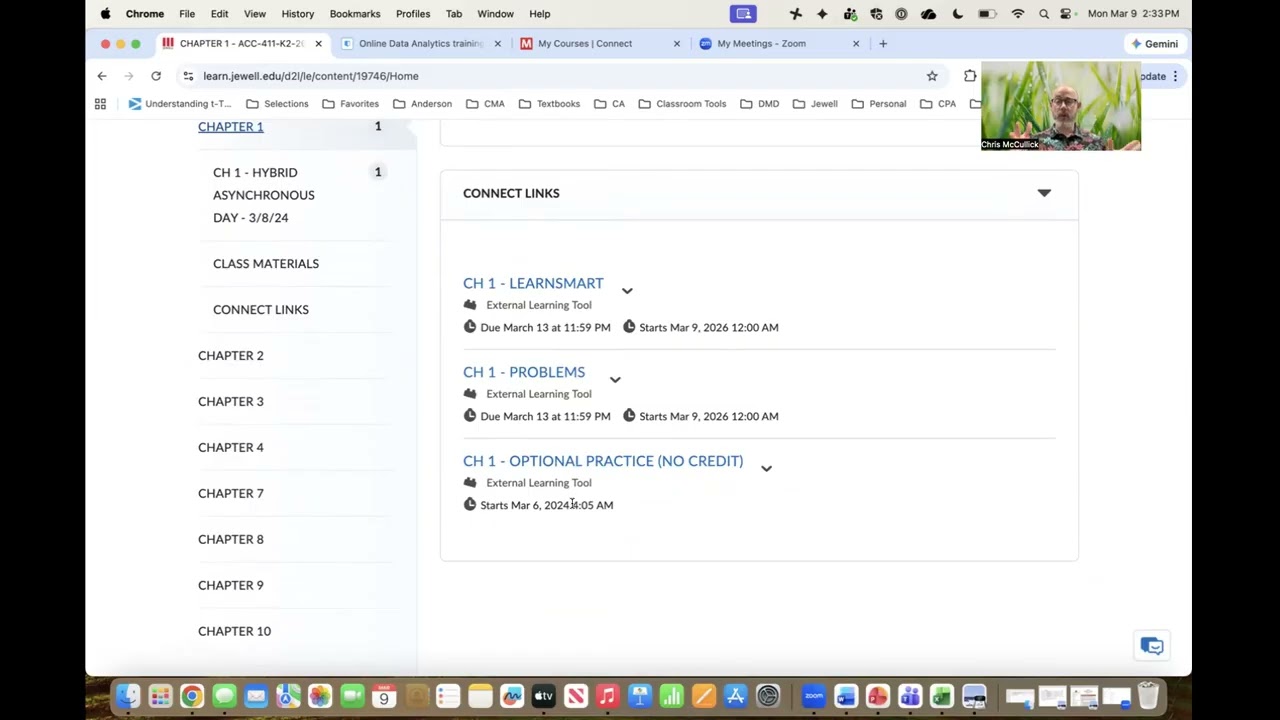Image resolution: width=1280 pixels, height=720 pixels.
Task: Open the Control Center icon
Action: click(x=1066, y=14)
